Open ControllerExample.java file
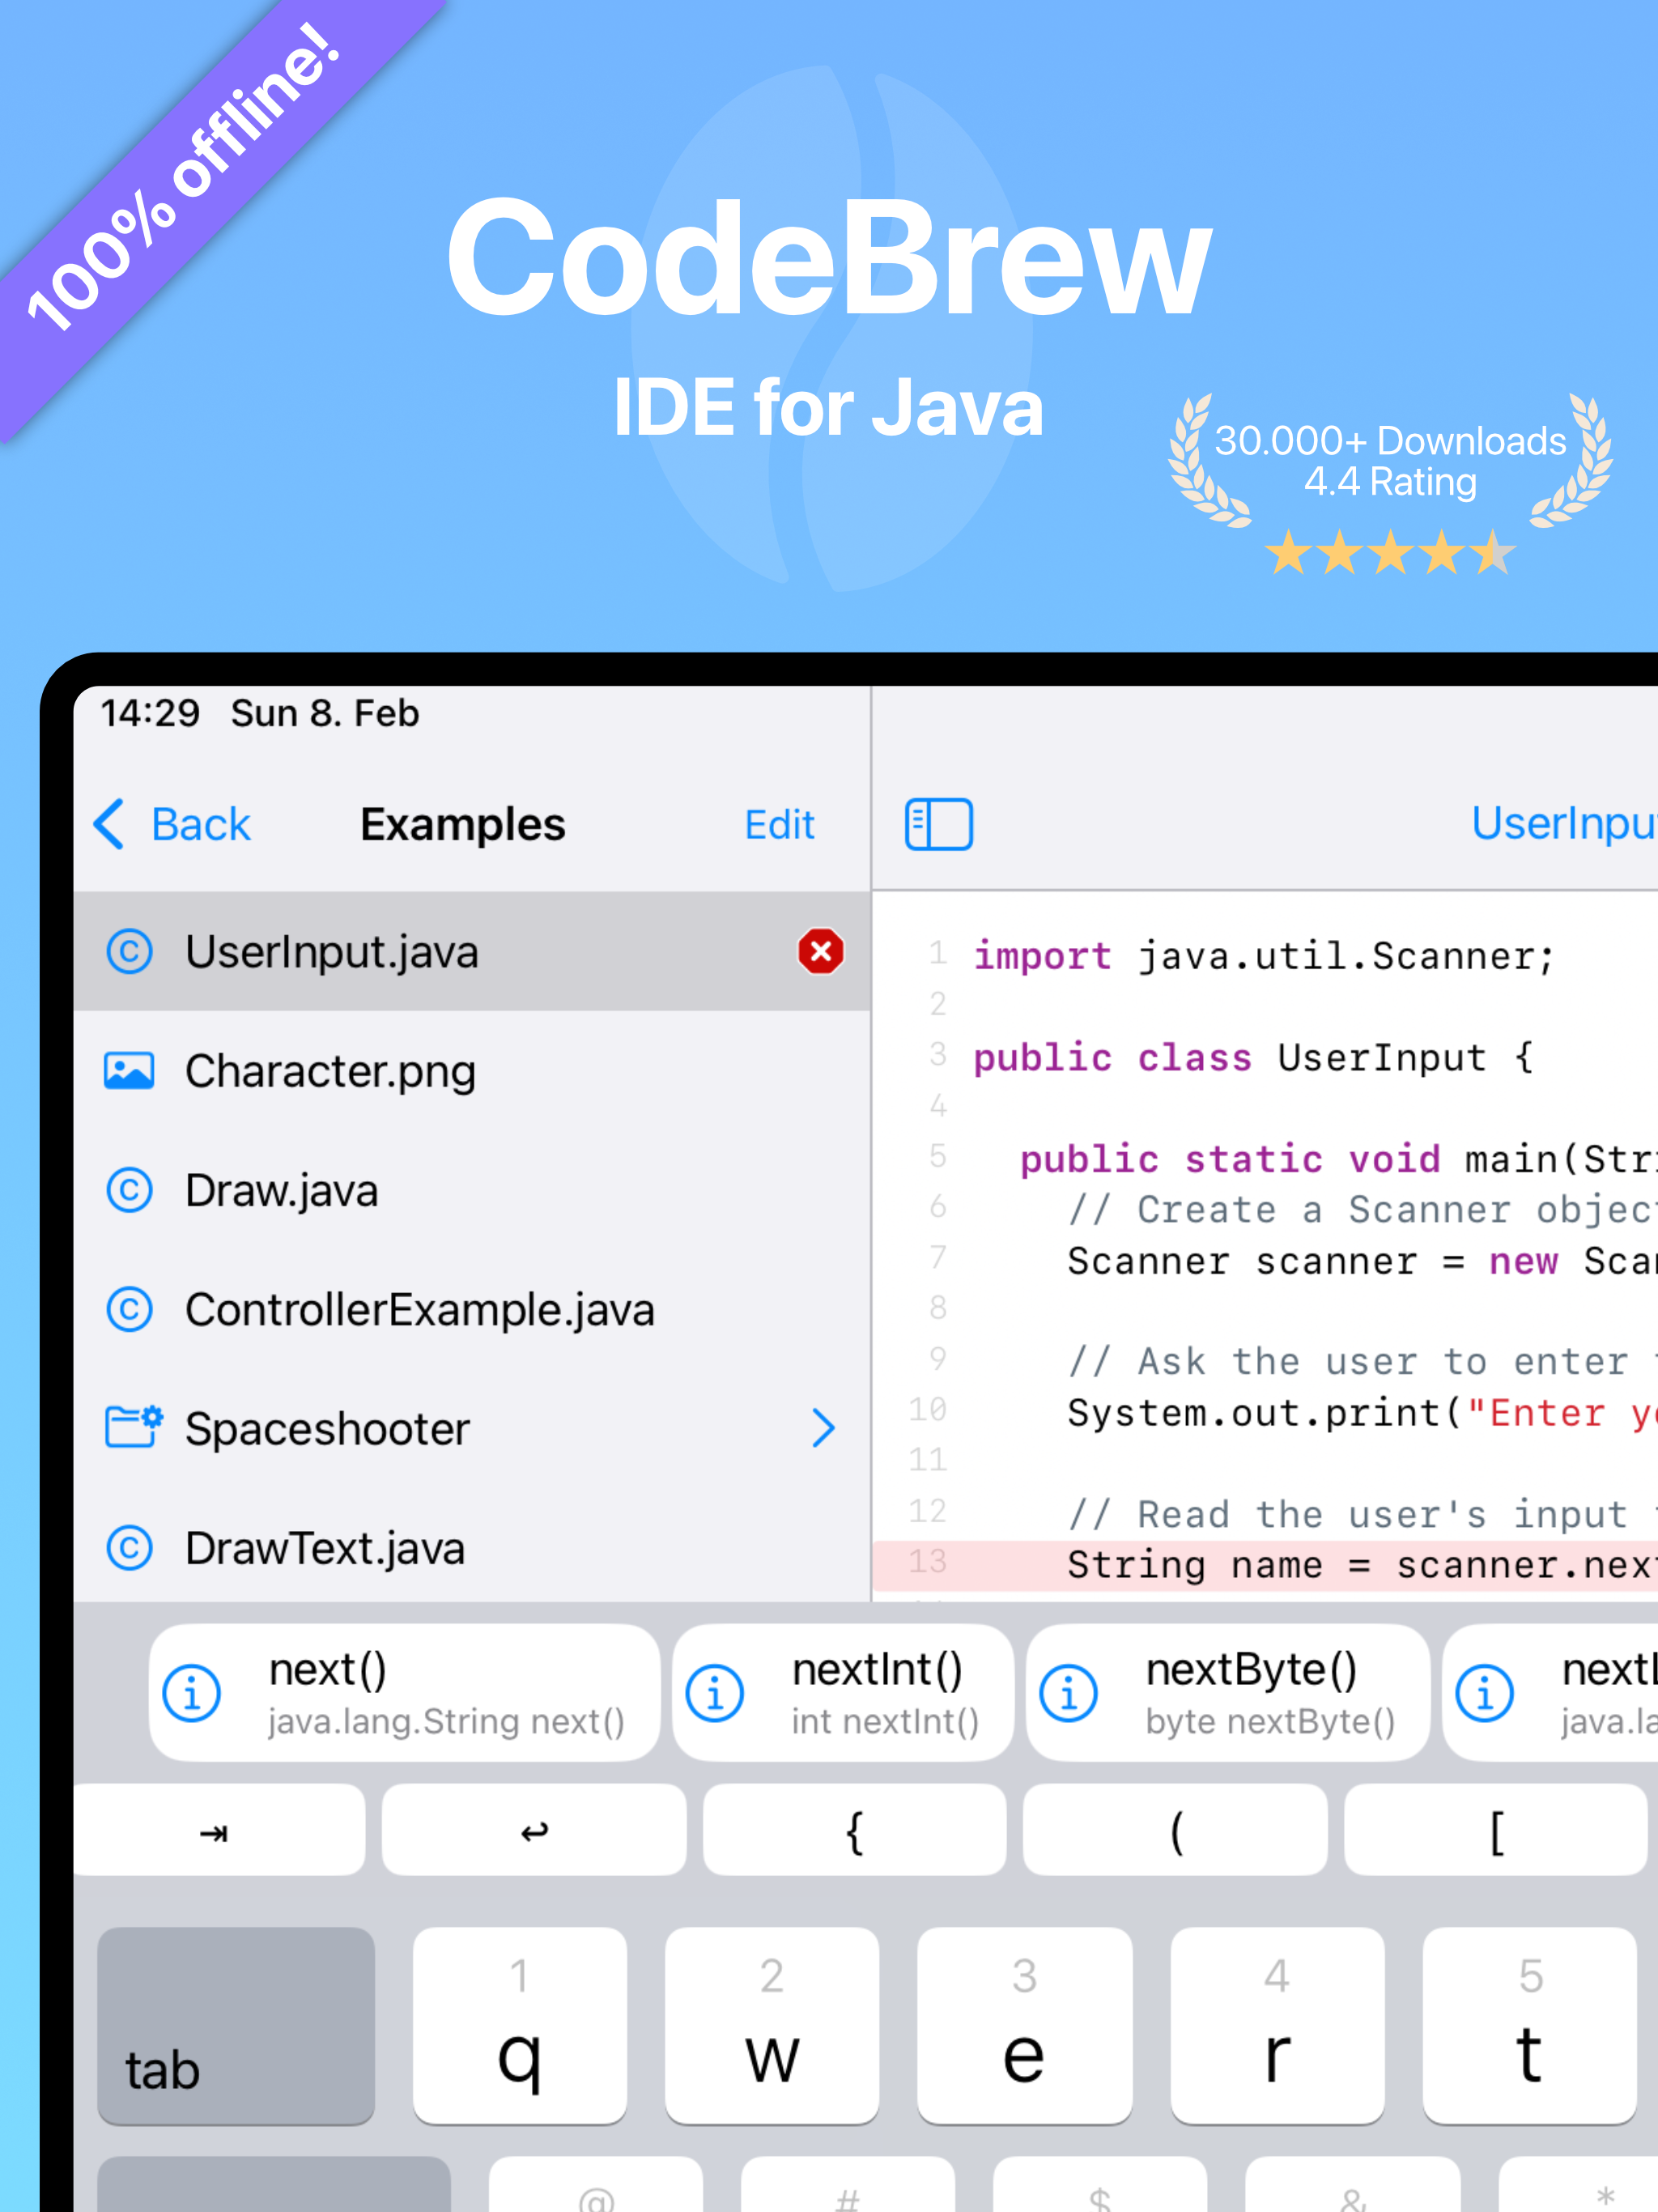This screenshot has height=2212, width=1658. tap(472, 1309)
